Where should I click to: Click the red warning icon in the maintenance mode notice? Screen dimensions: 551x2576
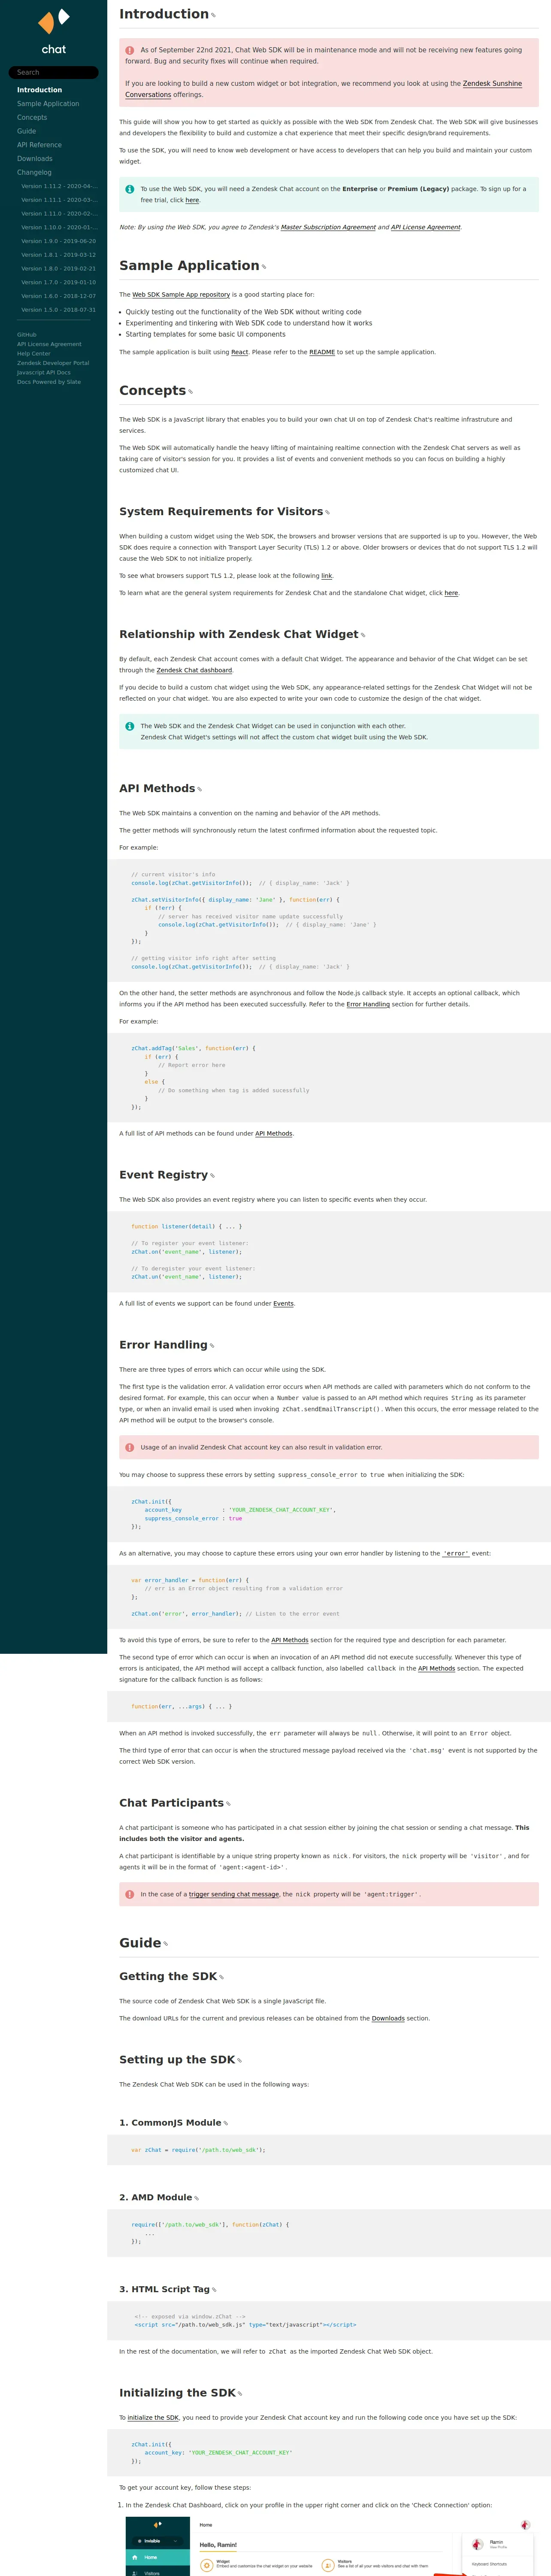click(129, 50)
